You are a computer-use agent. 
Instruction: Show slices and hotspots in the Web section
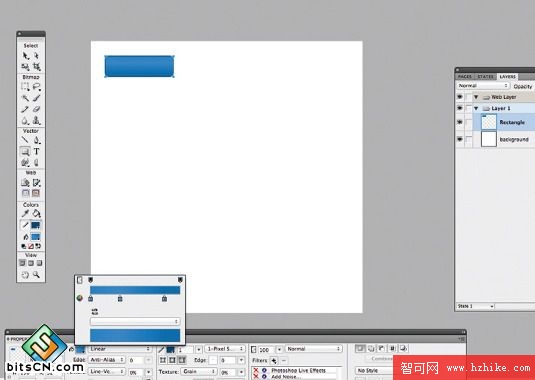[x=36, y=193]
